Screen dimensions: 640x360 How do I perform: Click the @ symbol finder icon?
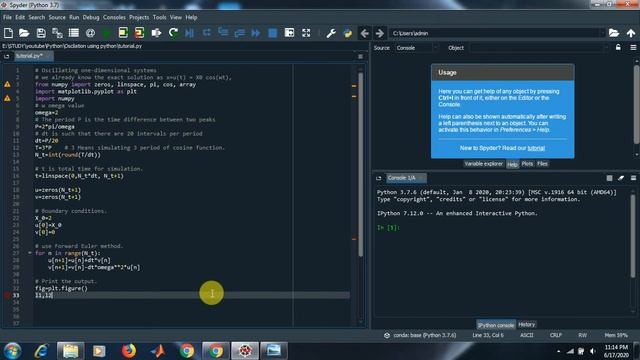(90, 33)
